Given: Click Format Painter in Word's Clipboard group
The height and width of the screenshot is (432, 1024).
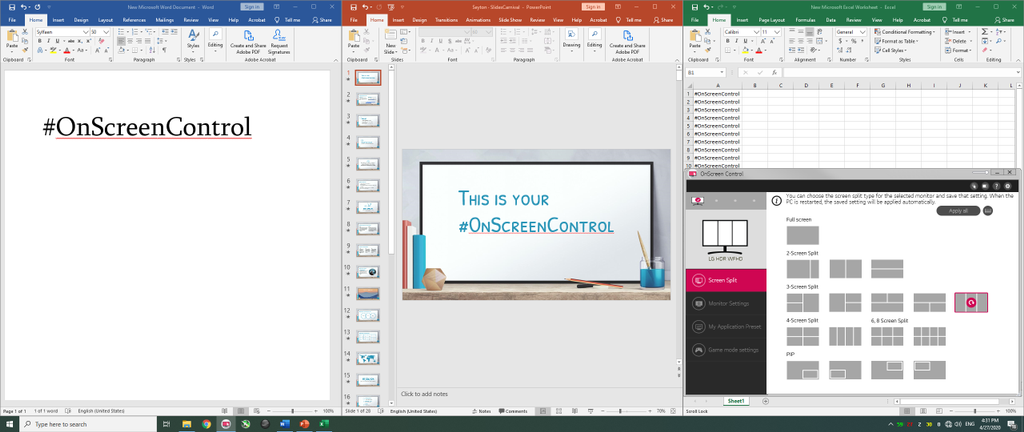Looking at the screenshot, I should point(25,50).
